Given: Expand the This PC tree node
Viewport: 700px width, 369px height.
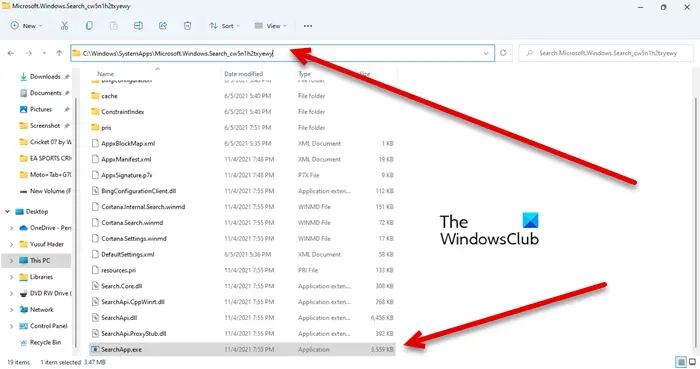Looking at the screenshot, I should 11,261.
